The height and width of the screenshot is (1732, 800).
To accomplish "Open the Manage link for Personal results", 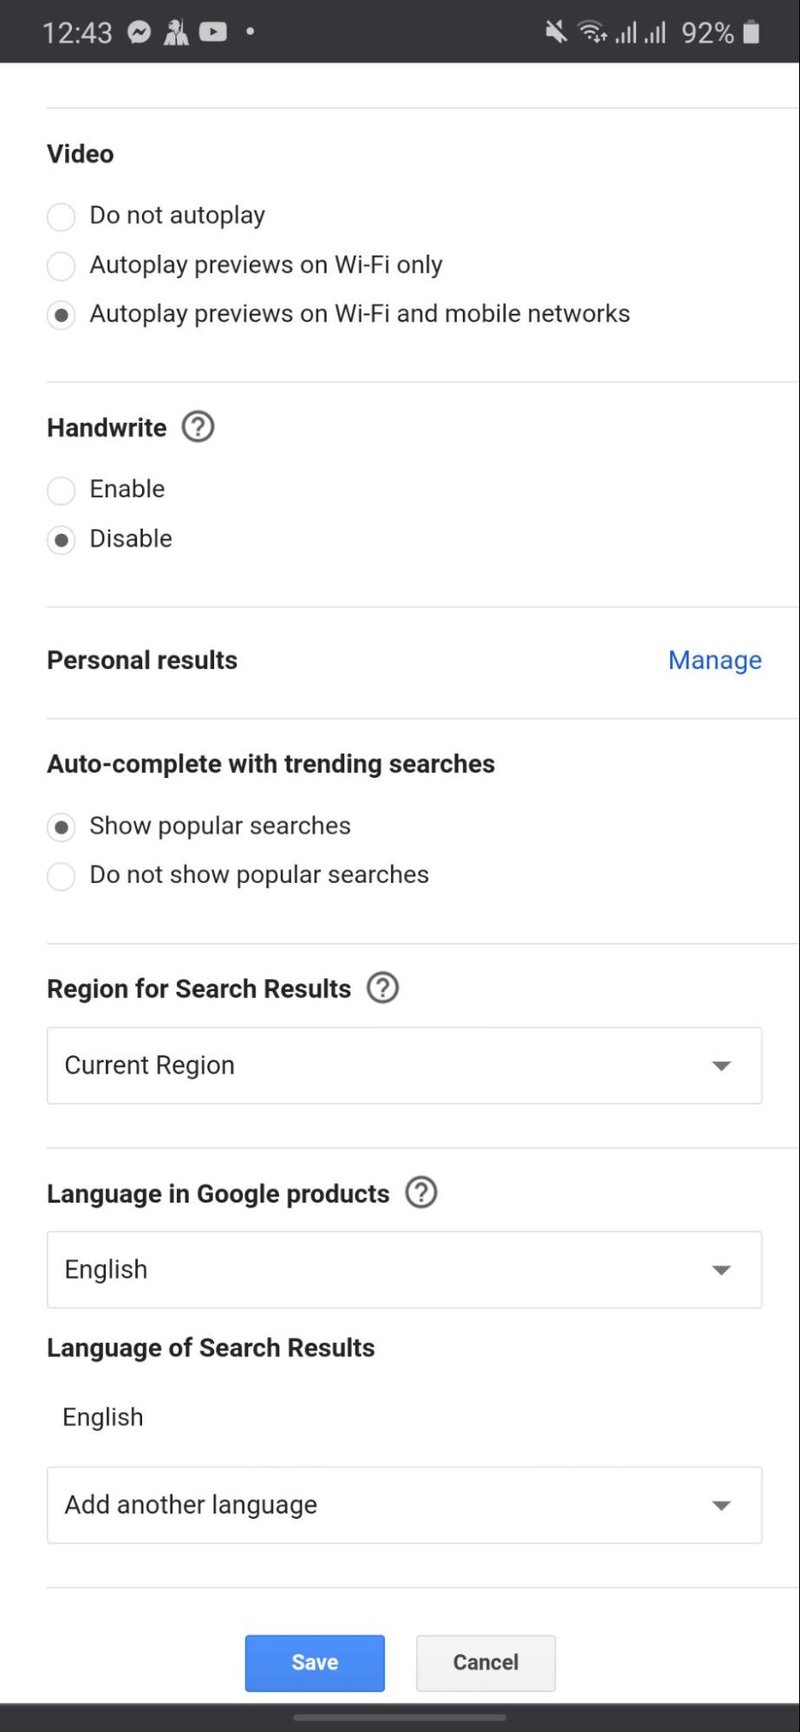I will coord(715,660).
